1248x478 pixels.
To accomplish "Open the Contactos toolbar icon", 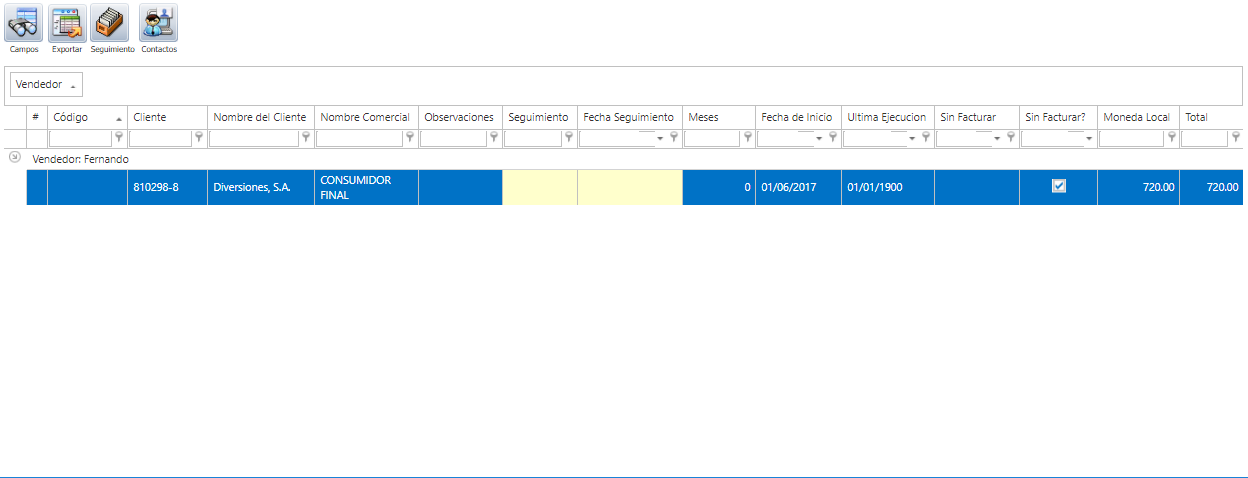I will pos(158,23).
